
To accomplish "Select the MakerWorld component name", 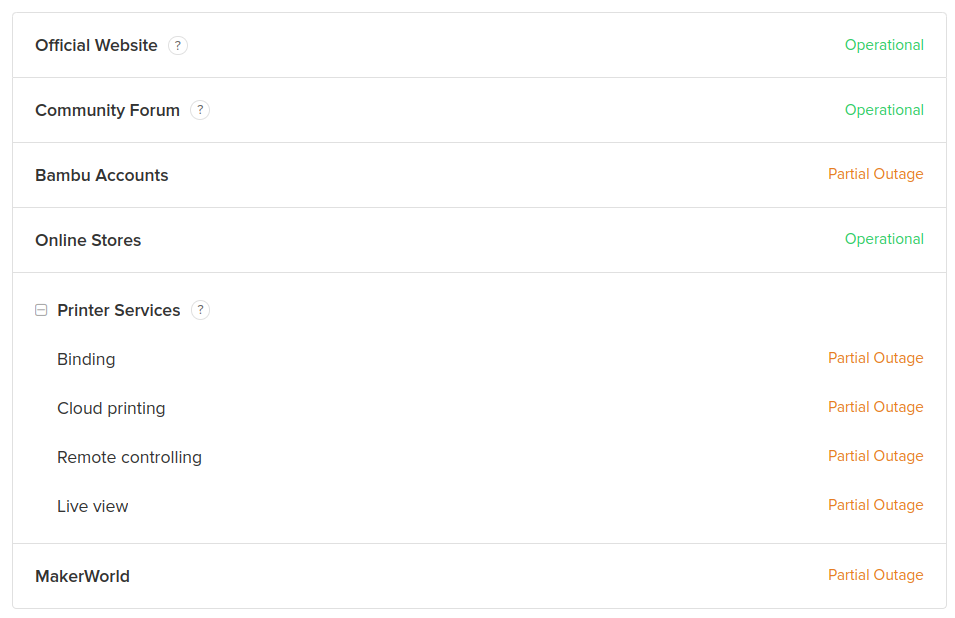I will 82,577.
